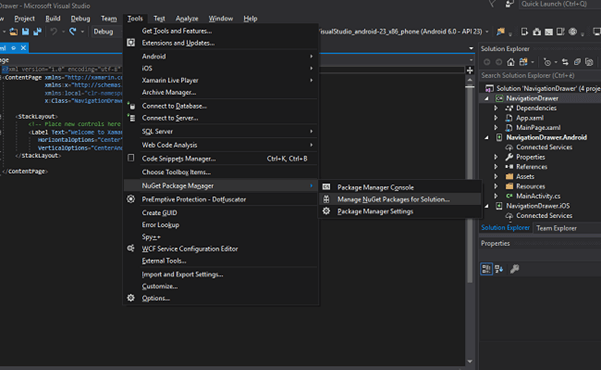This screenshot has height=370, width=601.
Task: Click the Redo toolbar icon
Action: click(x=72, y=31)
